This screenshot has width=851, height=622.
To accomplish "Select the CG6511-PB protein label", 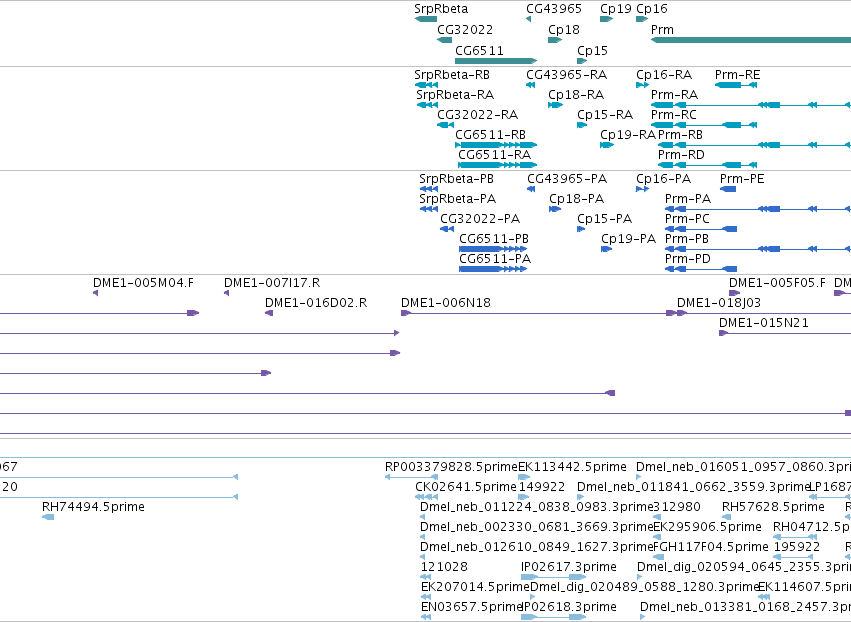I will [494, 239].
